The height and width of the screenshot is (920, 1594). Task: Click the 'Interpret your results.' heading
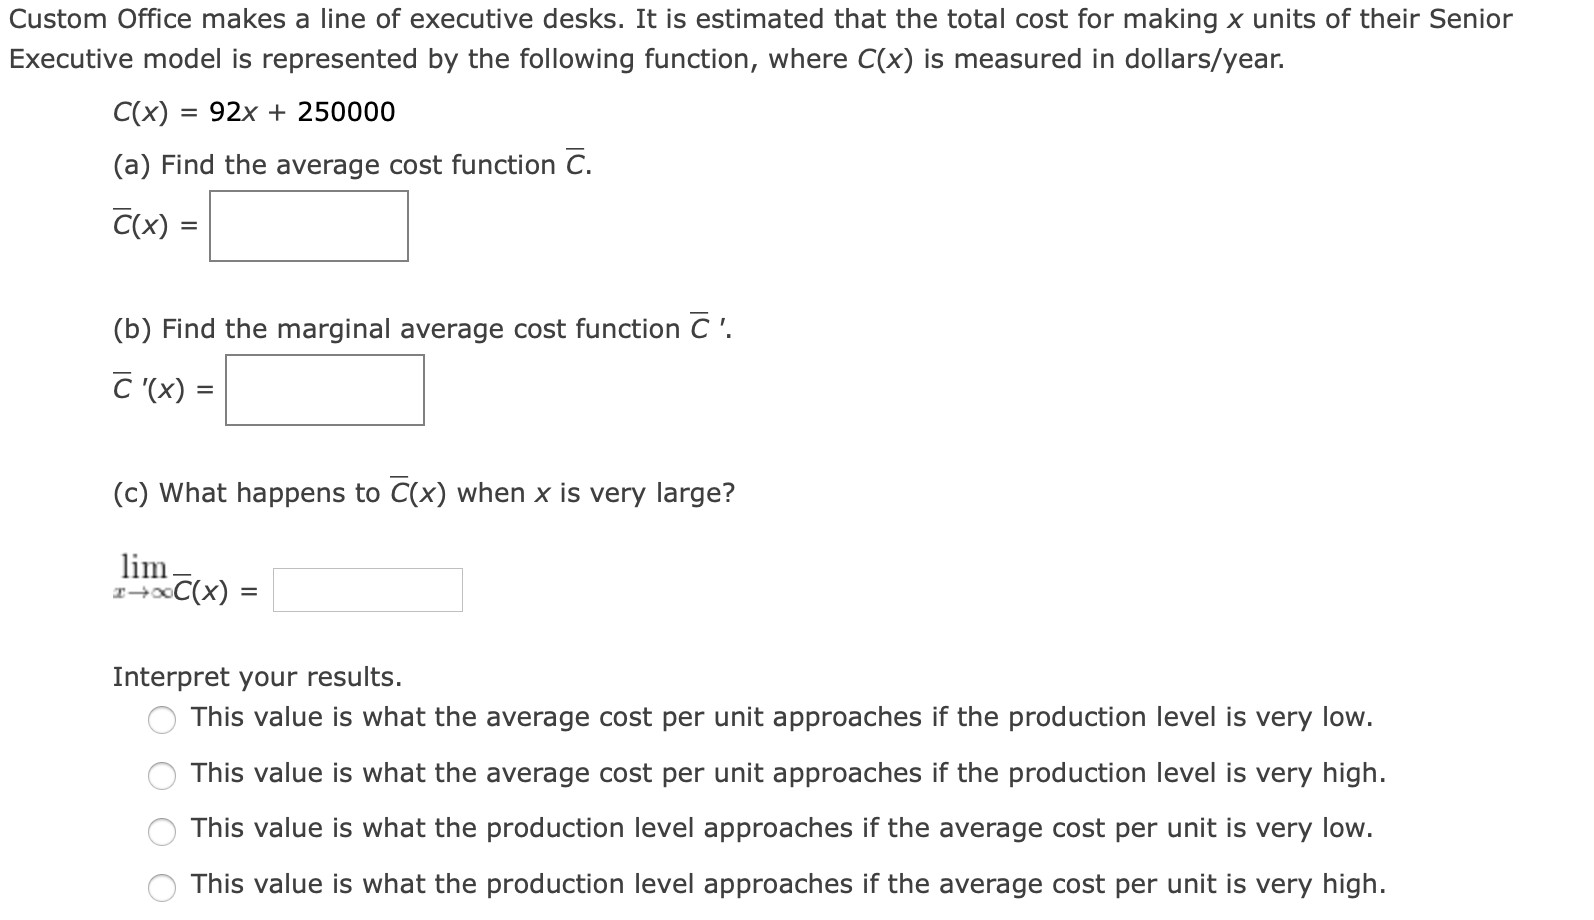coord(257,677)
